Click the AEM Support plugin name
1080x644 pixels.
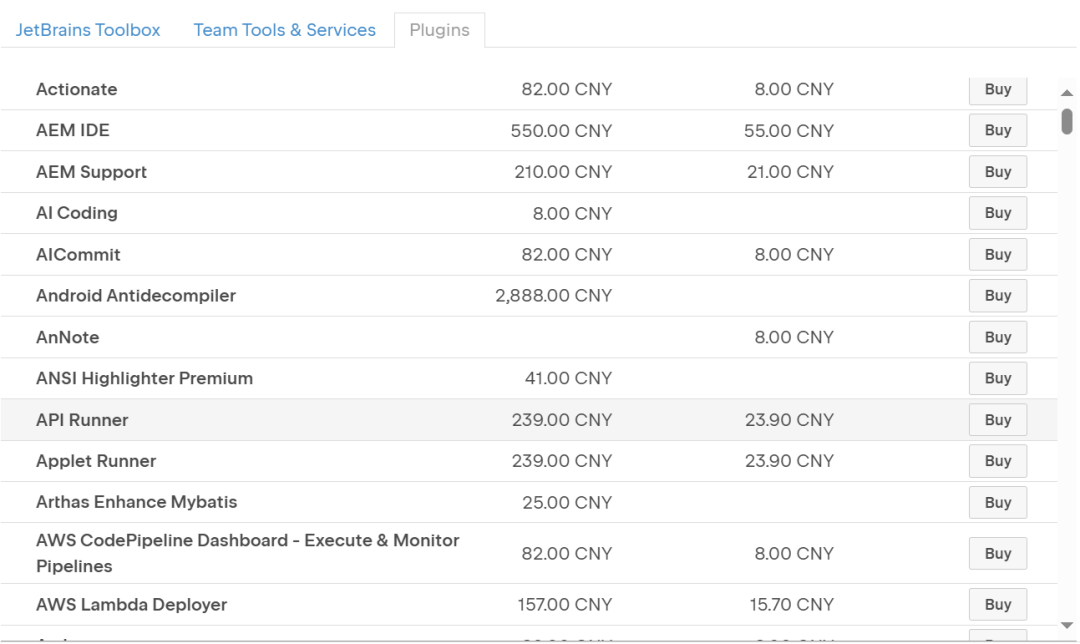91,172
